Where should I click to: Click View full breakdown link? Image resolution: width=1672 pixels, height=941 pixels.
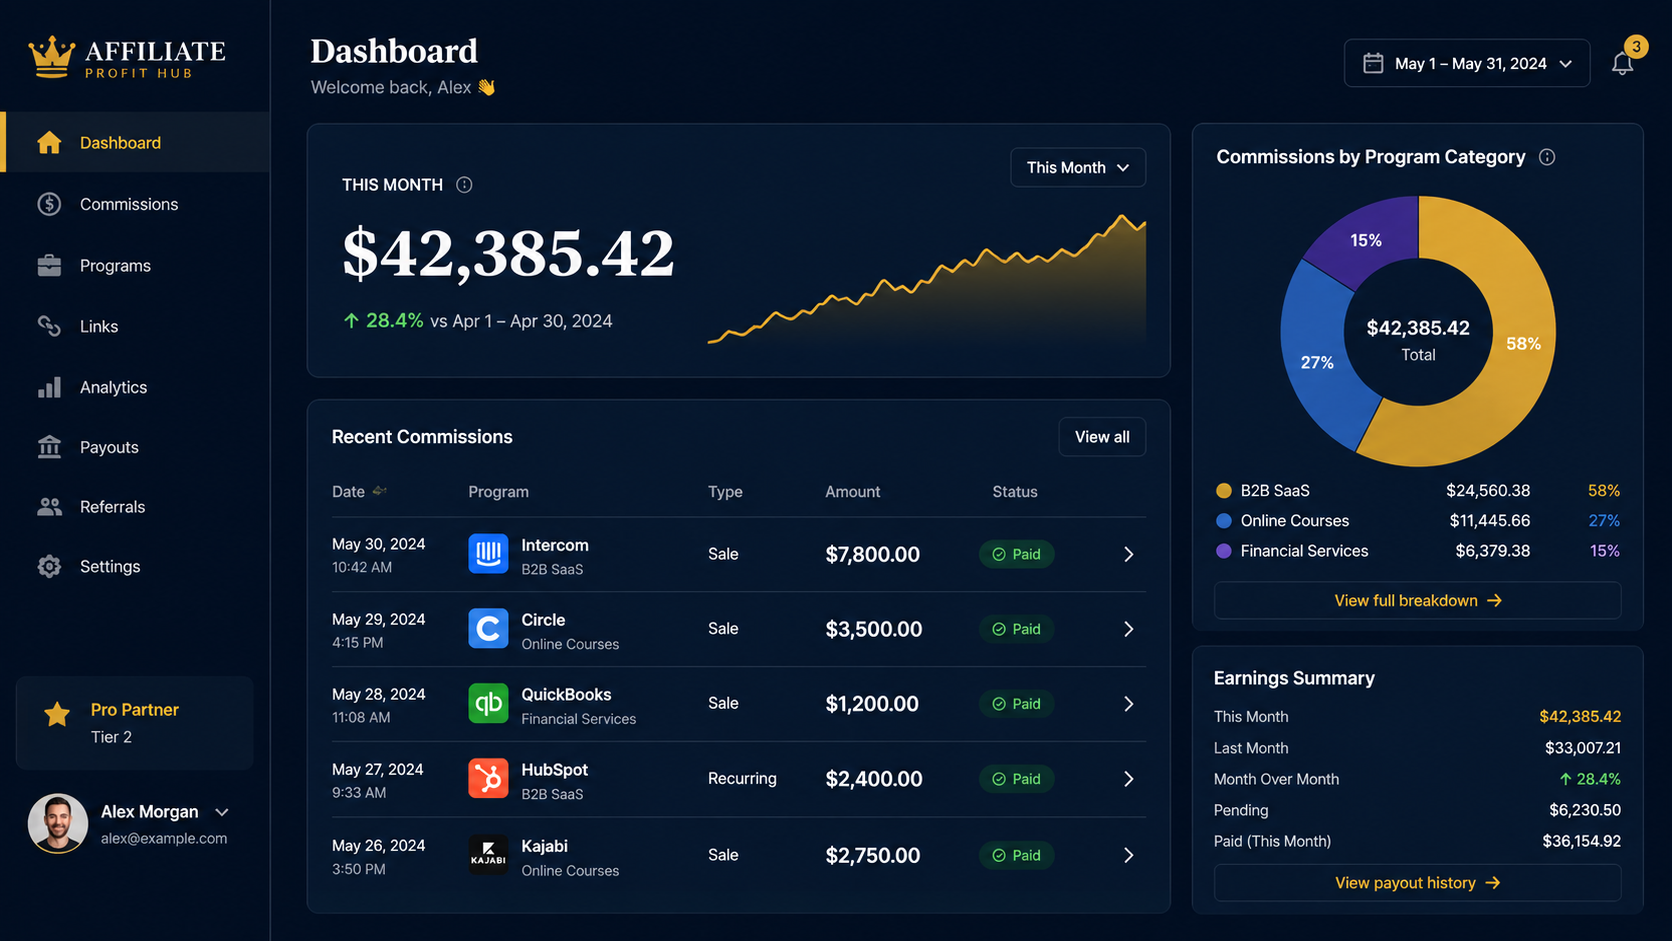[x=1417, y=600]
